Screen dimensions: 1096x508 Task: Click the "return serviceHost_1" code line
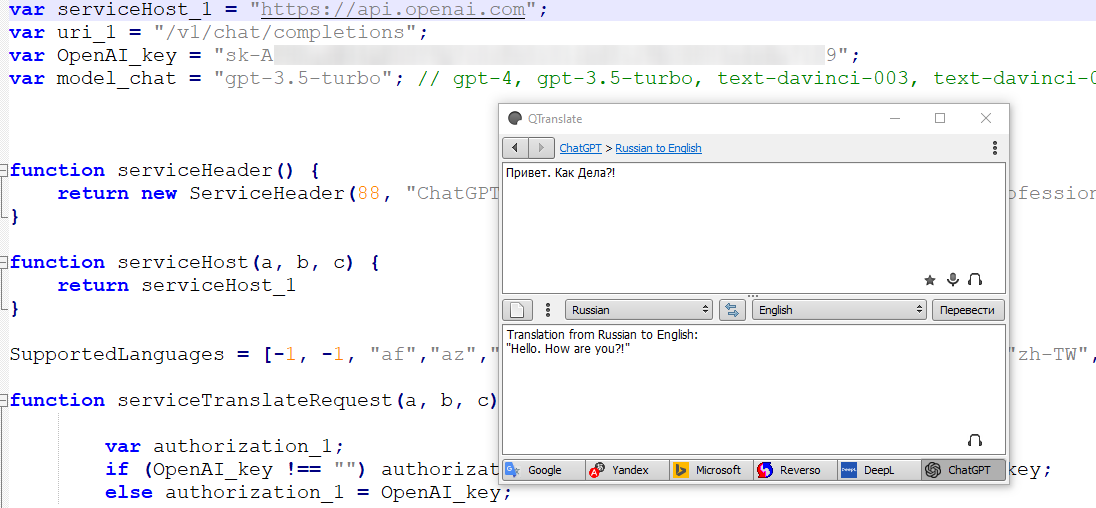pos(177,286)
